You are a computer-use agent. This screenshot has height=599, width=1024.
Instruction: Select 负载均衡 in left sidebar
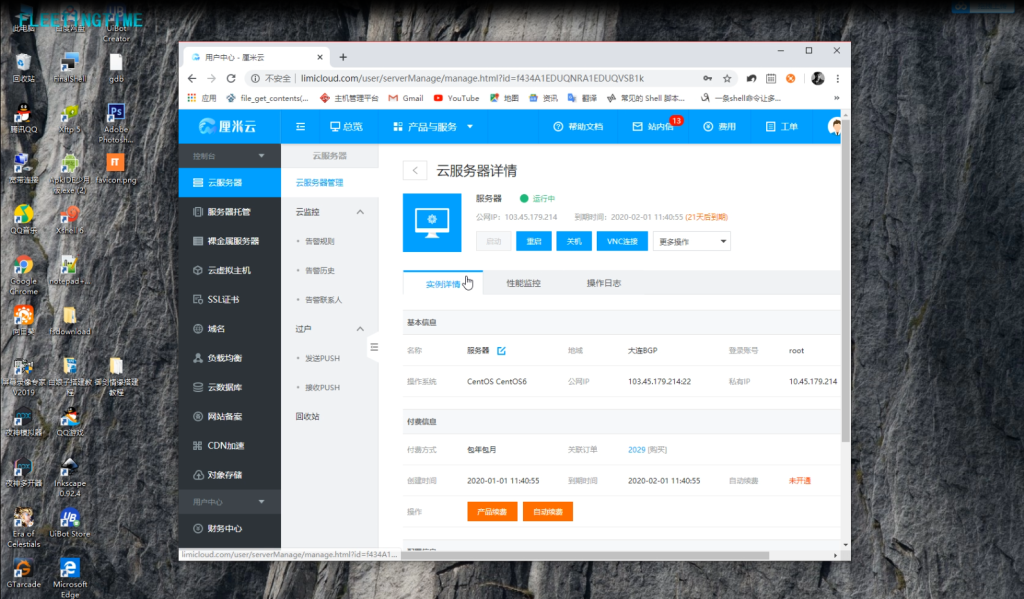point(230,358)
